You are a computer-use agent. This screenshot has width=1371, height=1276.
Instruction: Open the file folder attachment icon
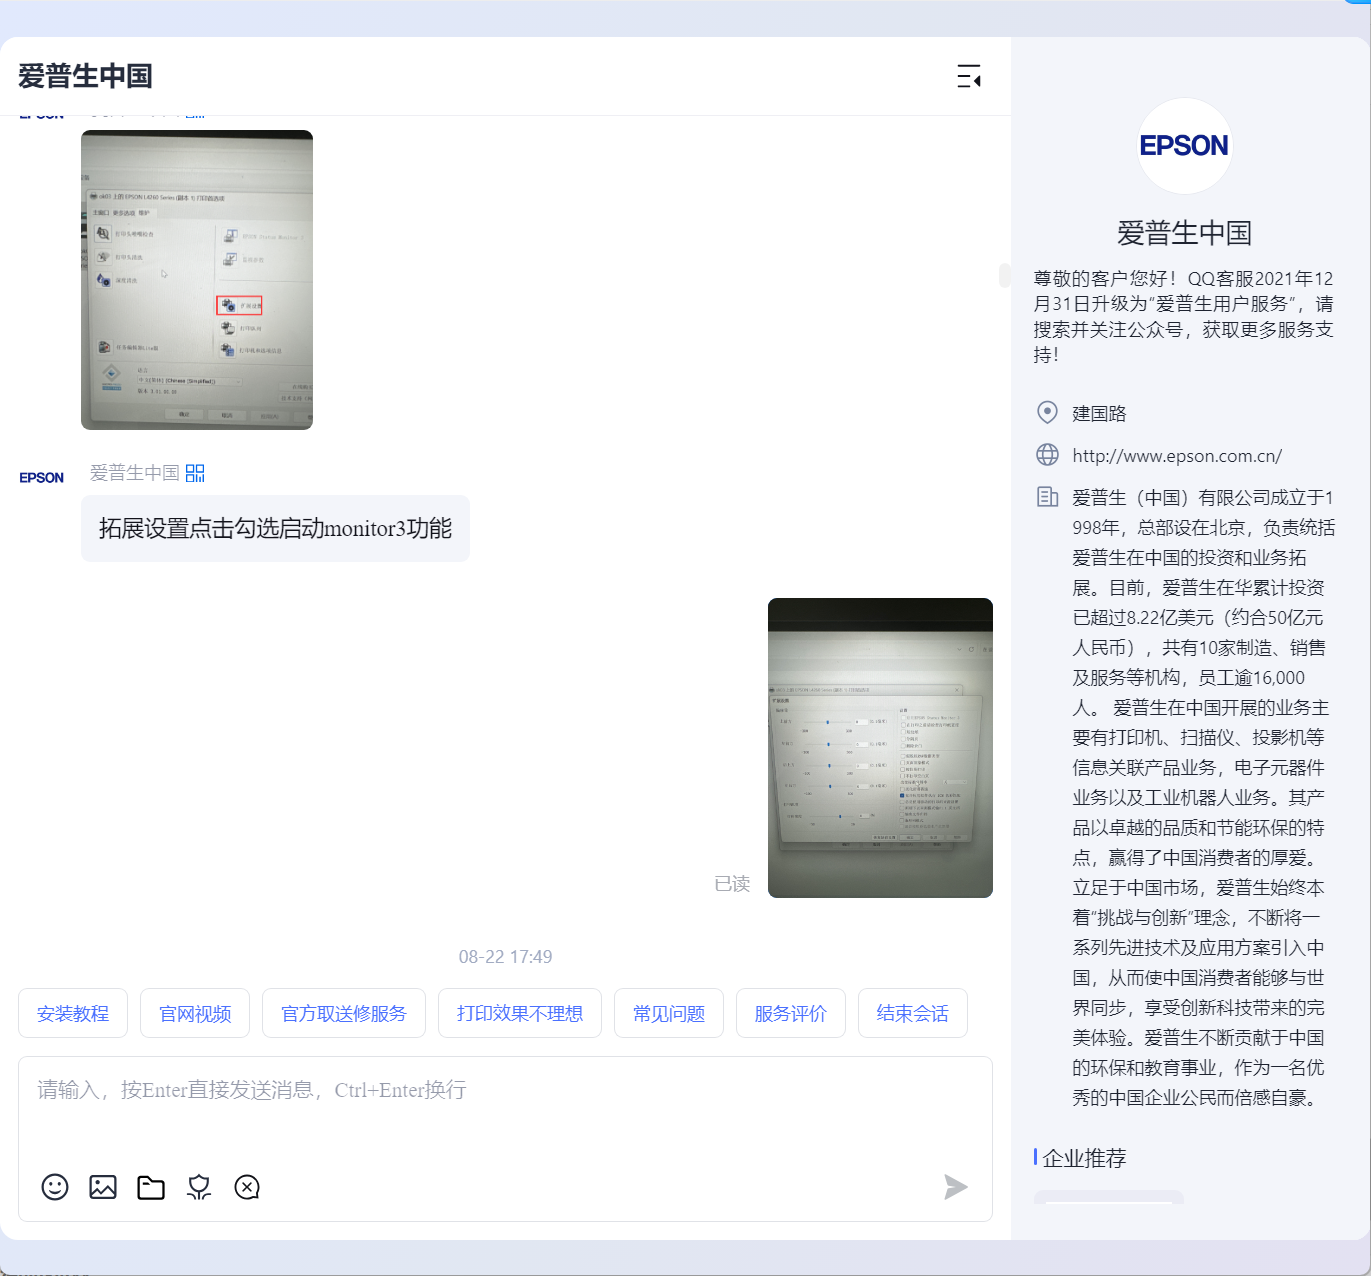151,1187
